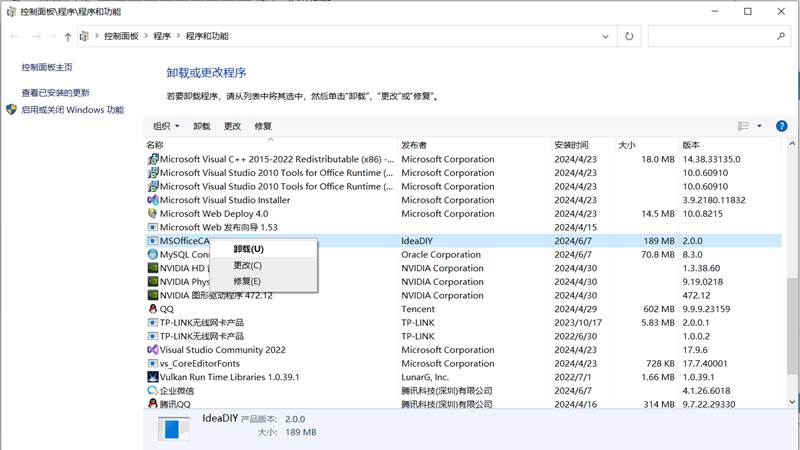Screen dimensions: 800x450
Task: Click the NVIDIA Phys entry icon
Action: point(153,282)
